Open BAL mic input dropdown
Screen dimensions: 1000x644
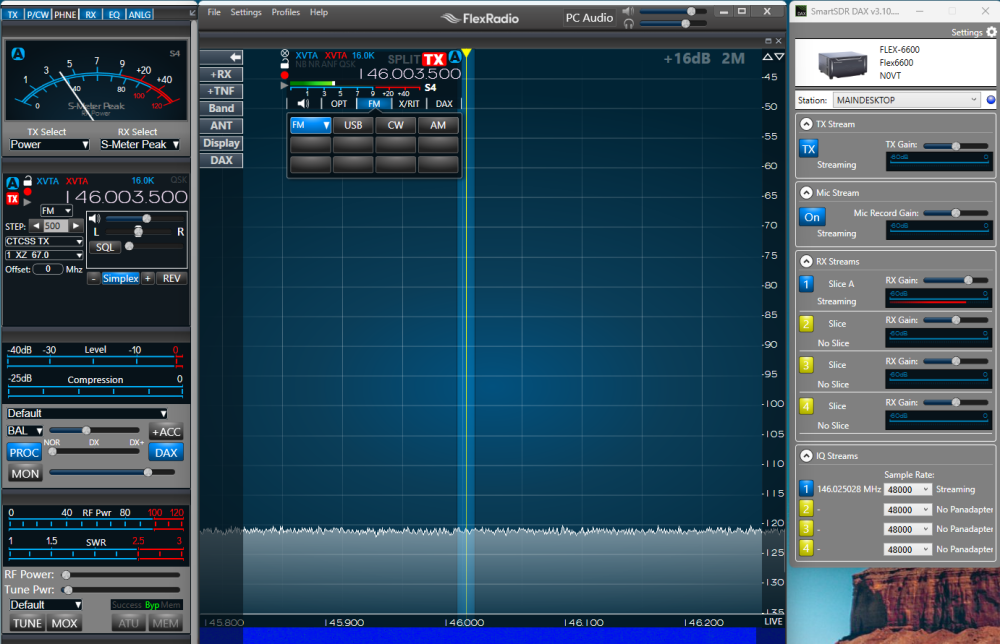click(25, 431)
